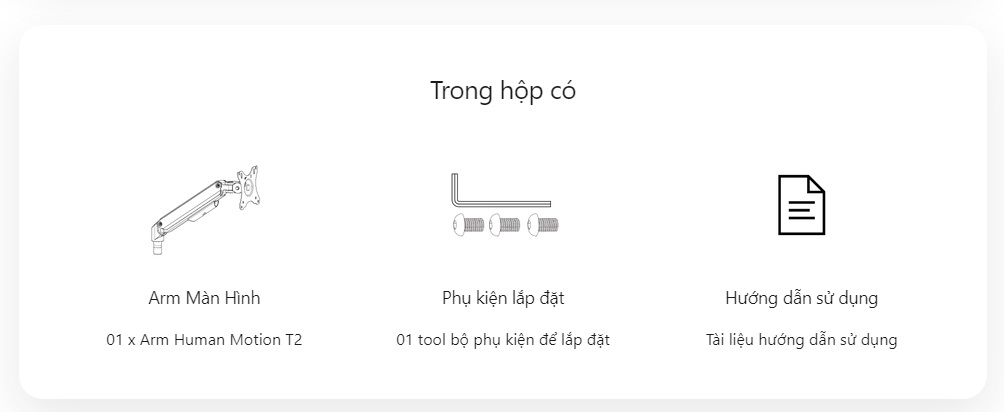Select the "Hướng dẫn sử dụng" title
The width and height of the screenshot is (1004, 412).
click(801, 298)
